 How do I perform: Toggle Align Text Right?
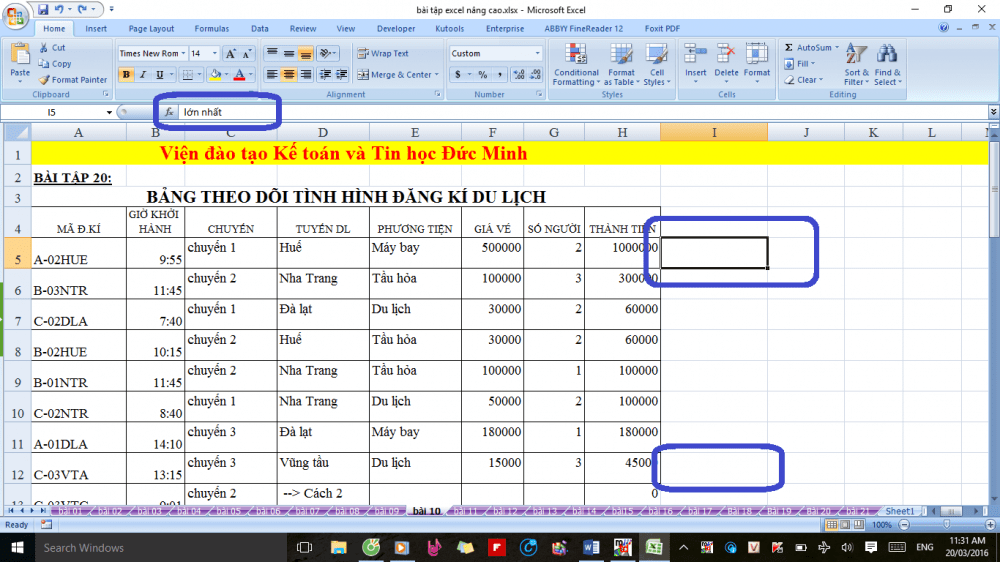click(305, 75)
